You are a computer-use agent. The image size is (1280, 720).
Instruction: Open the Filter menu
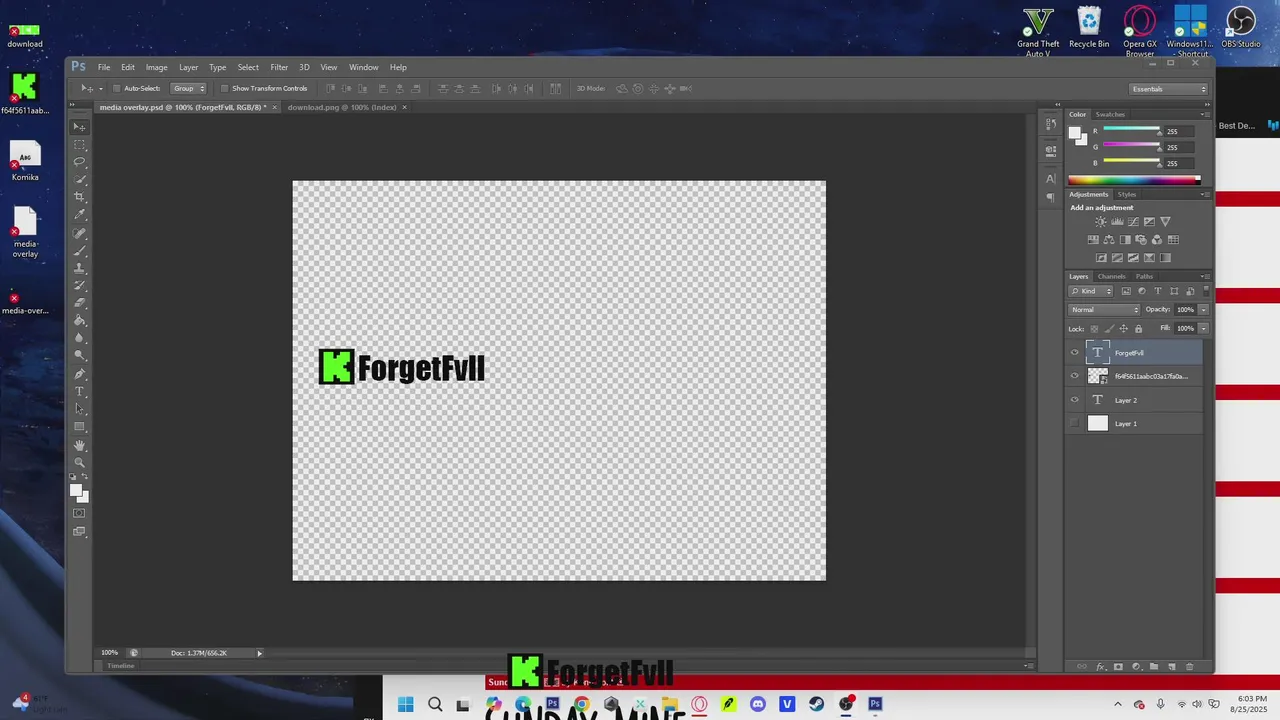click(x=279, y=67)
